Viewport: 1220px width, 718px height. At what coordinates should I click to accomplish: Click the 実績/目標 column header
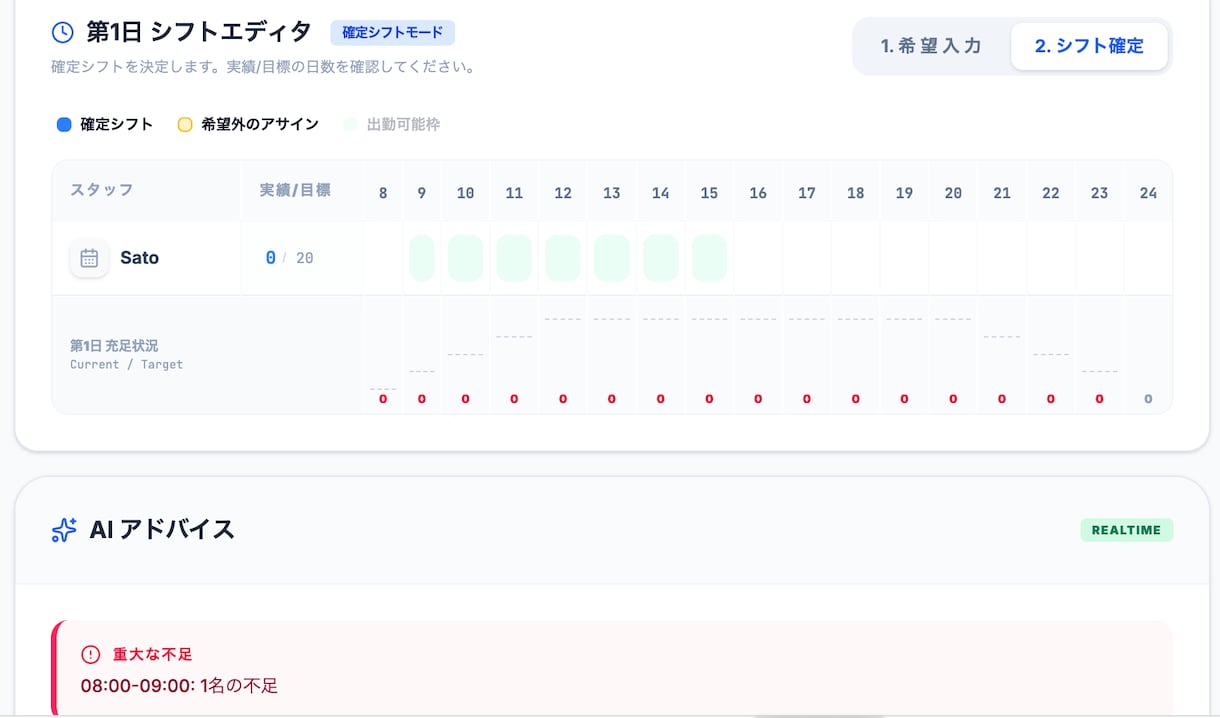pyautogui.click(x=295, y=190)
